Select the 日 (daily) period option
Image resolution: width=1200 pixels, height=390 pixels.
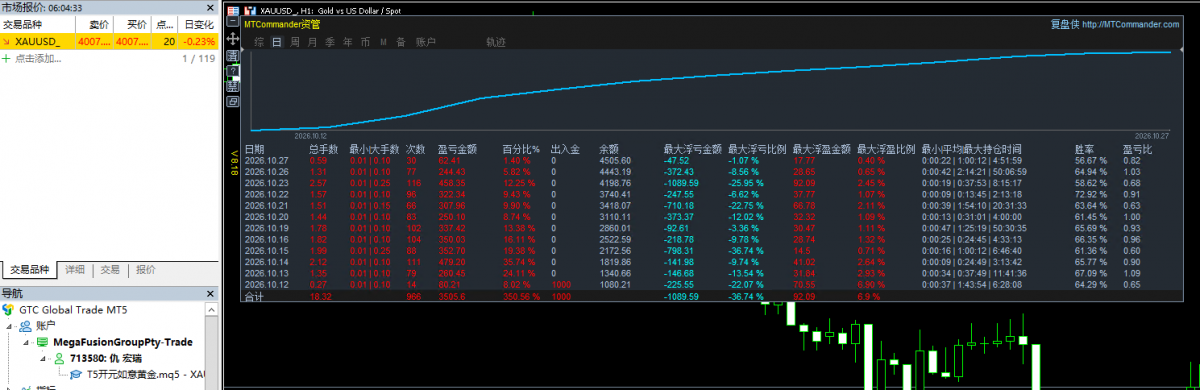pos(277,42)
